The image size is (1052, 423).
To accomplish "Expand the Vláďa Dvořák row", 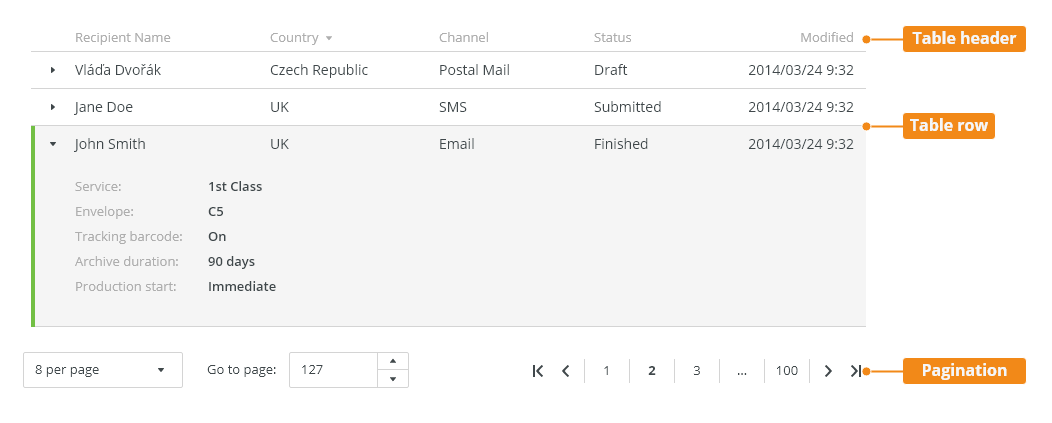I will [x=53, y=70].
